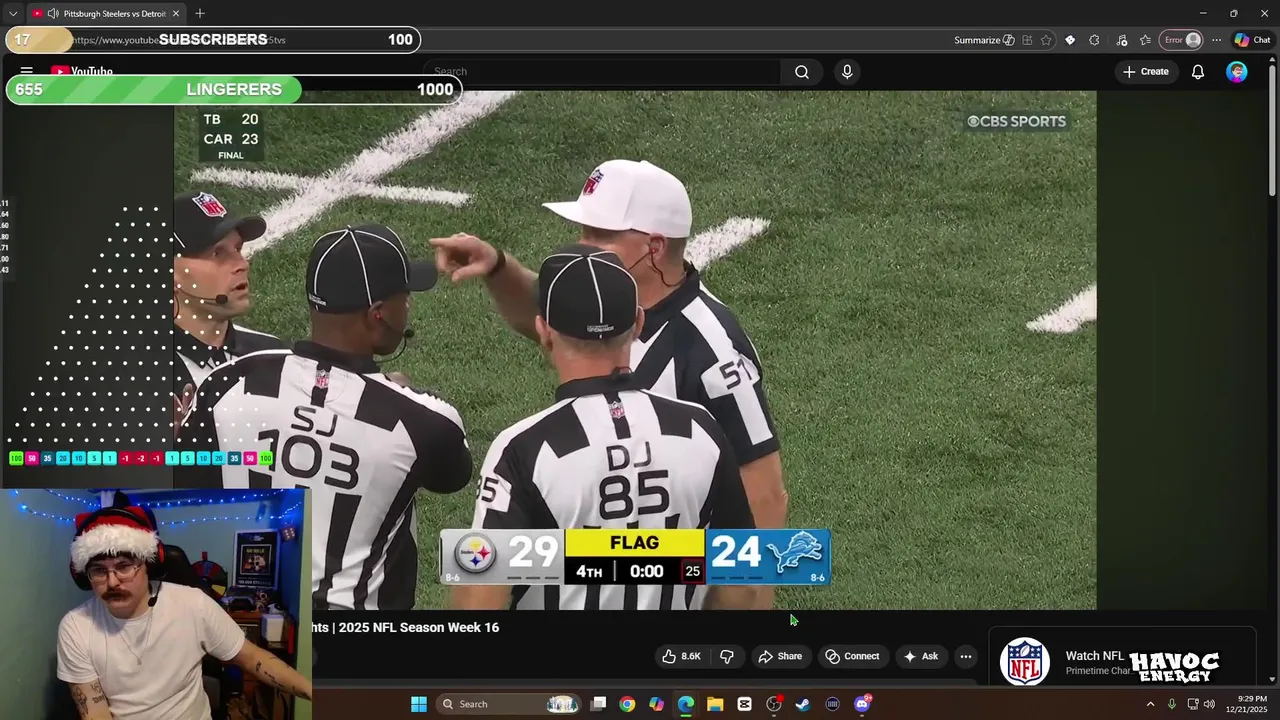
Task: Launch Google Chrome from the taskbar
Action: [627, 704]
